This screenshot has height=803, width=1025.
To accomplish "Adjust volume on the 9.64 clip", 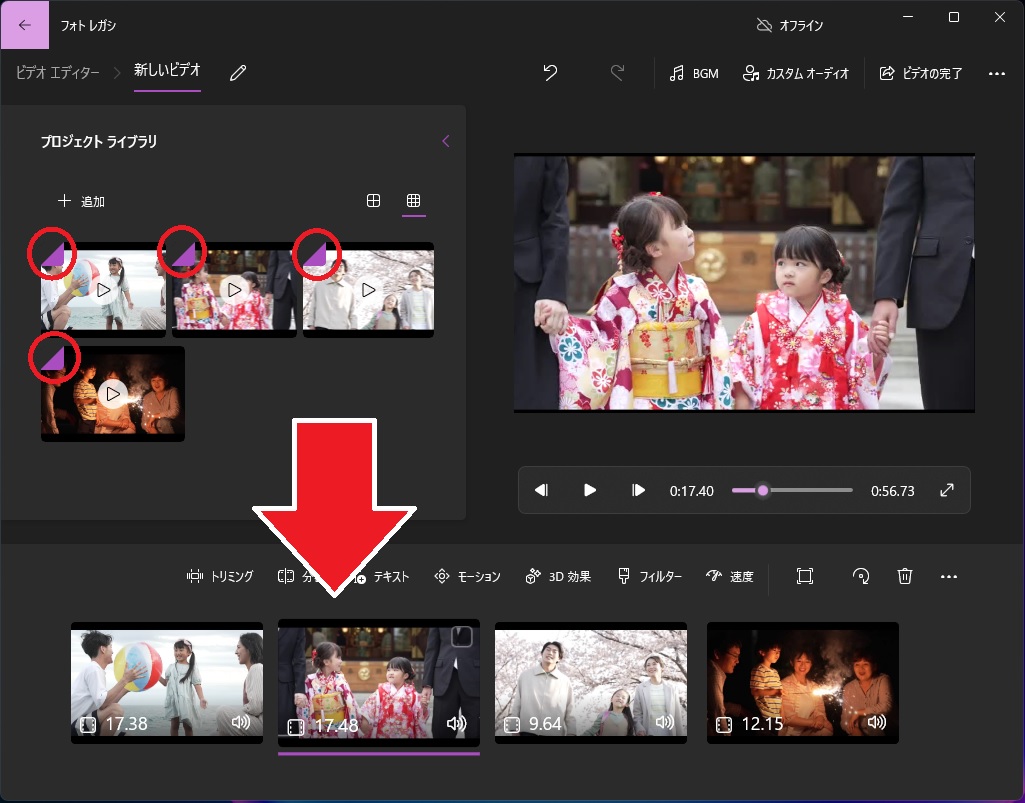I will (665, 722).
